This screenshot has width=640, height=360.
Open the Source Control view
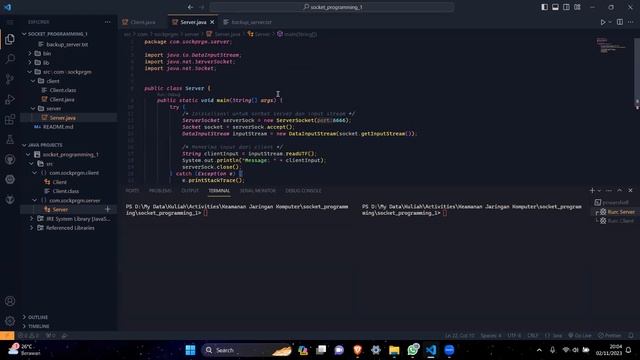coord(10,79)
